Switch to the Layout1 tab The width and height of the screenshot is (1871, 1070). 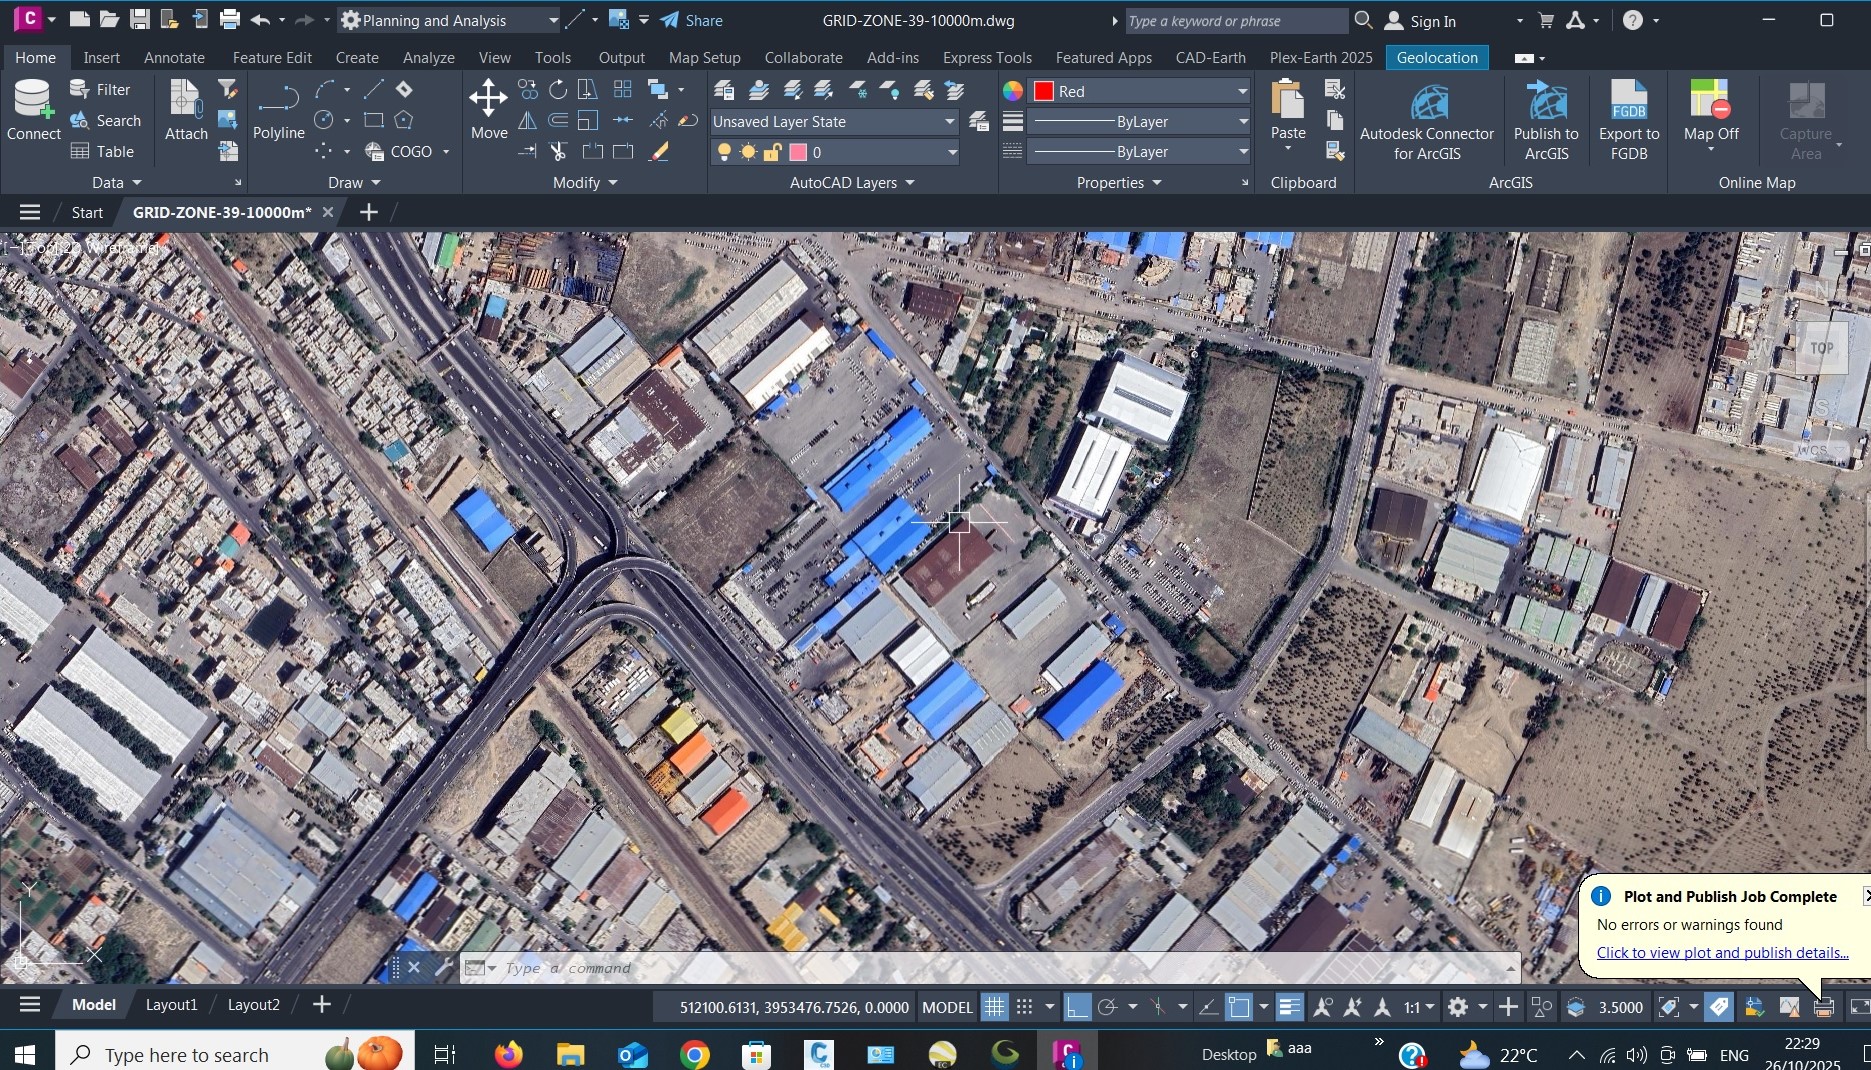pos(171,1005)
